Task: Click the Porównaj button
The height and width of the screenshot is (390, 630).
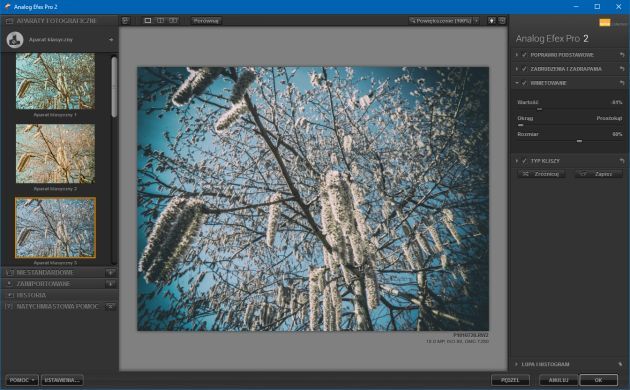Action: [206, 20]
